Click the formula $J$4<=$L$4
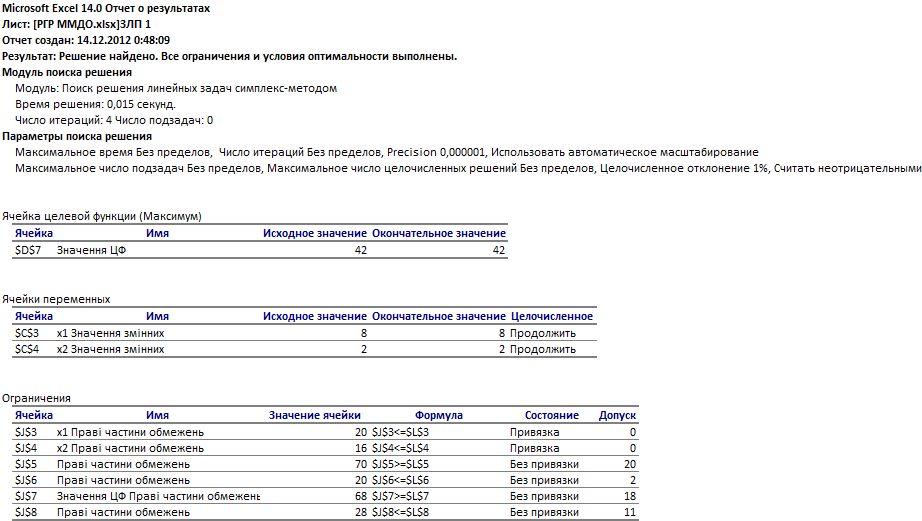Viewport: 922px width, 521px height. (400, 448)
